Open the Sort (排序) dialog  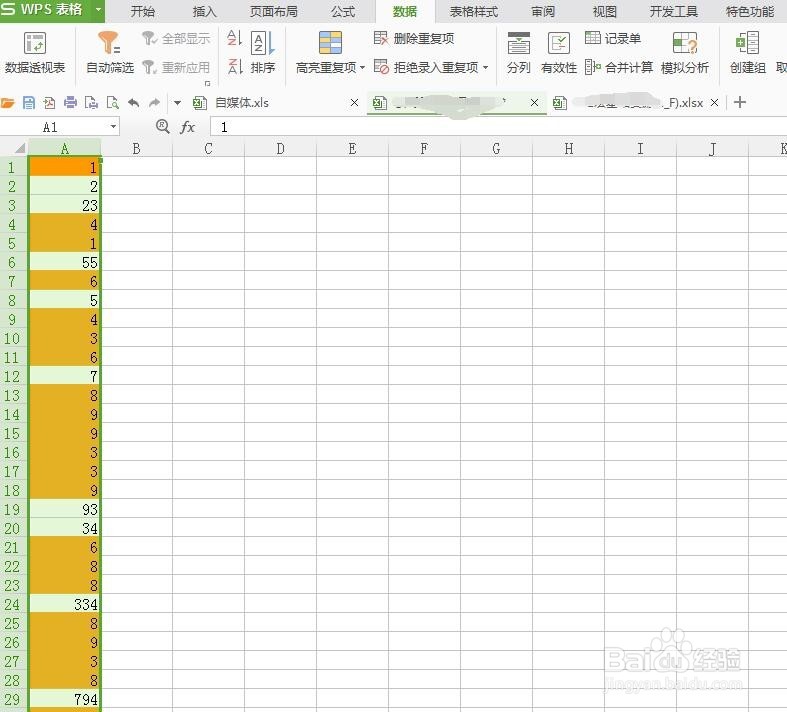tap(263, 52)
